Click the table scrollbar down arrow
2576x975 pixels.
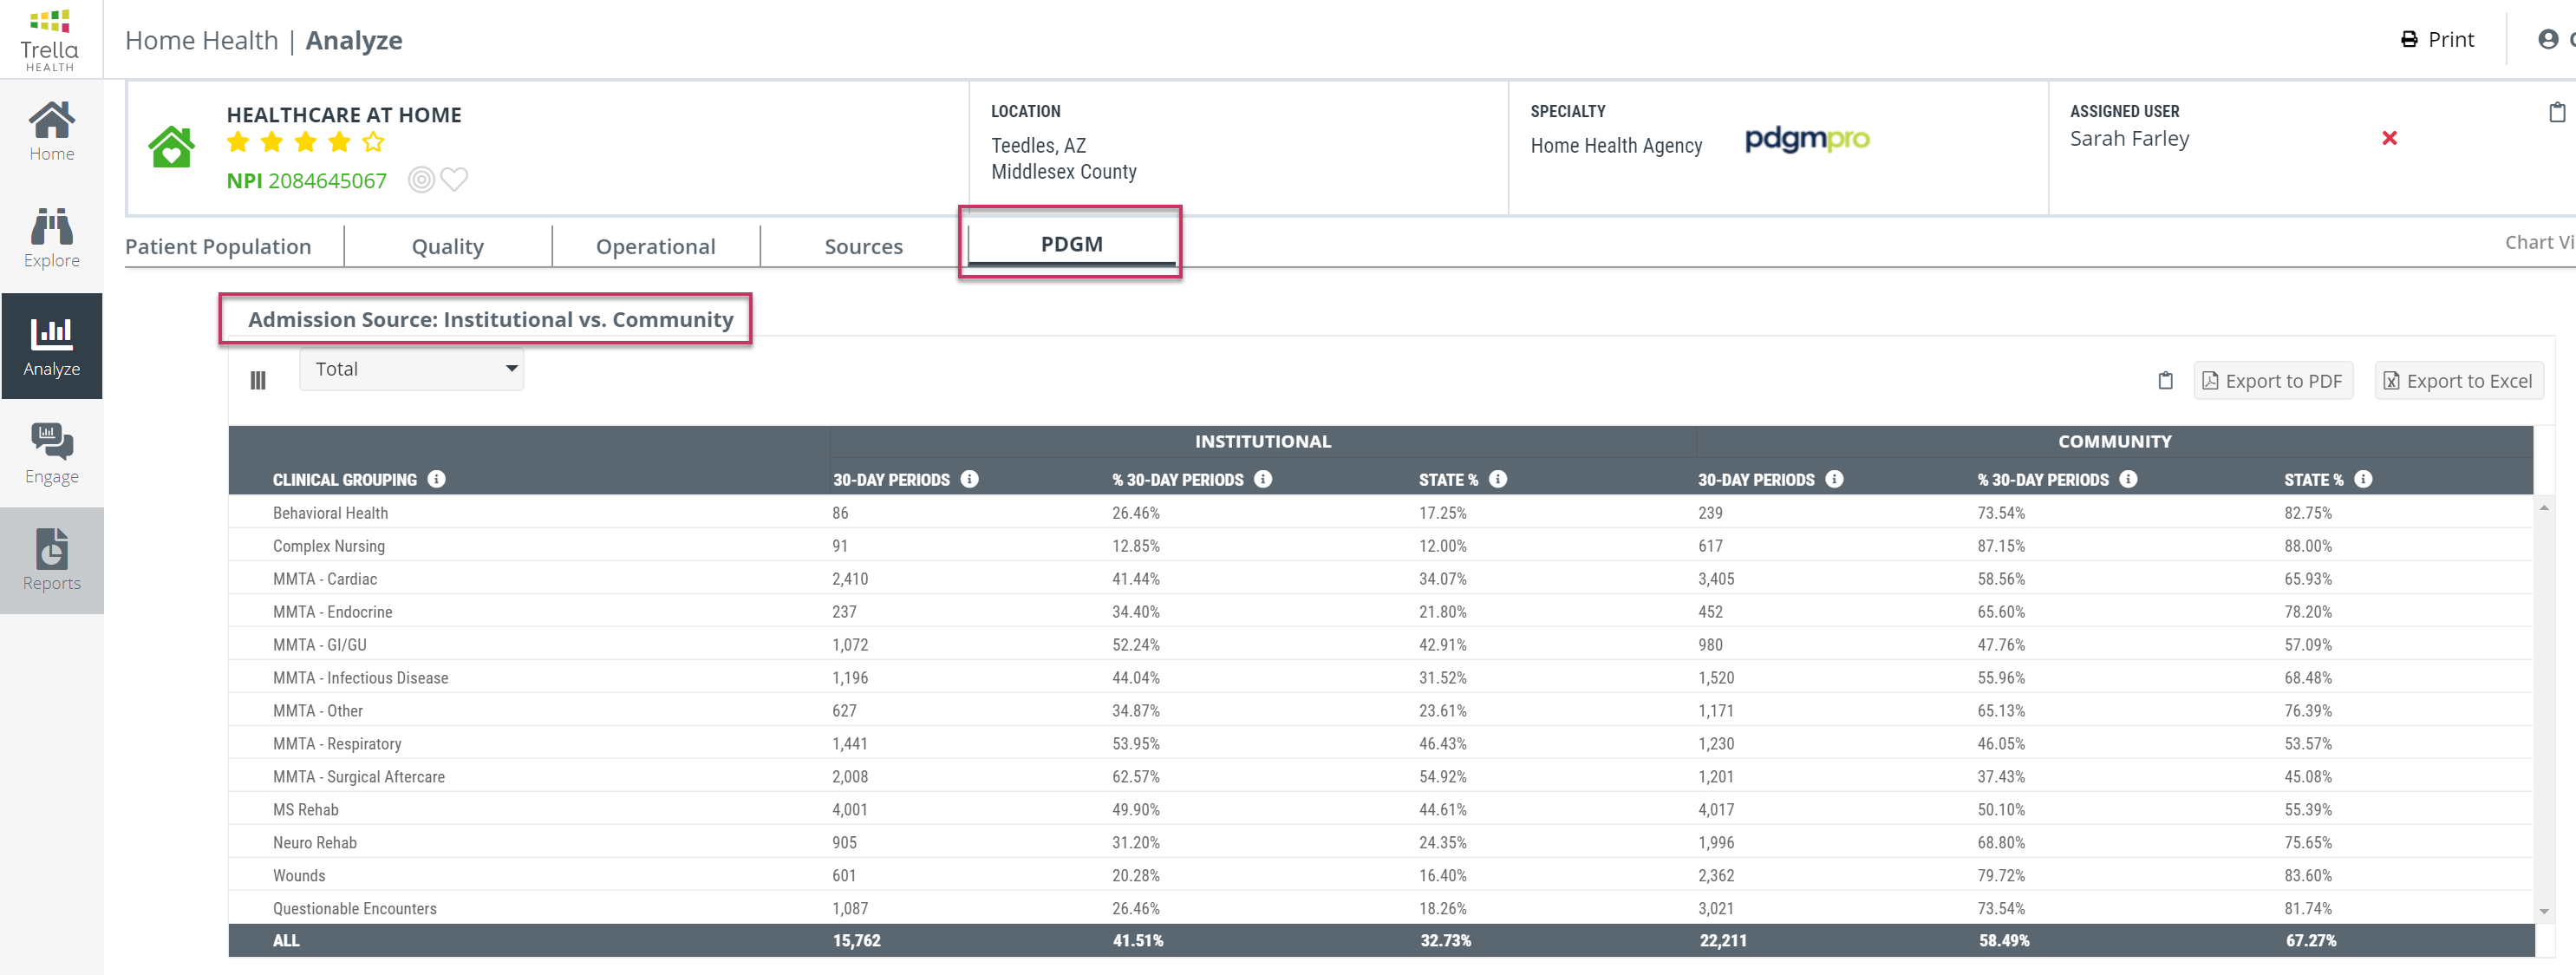coord(2543,911)
